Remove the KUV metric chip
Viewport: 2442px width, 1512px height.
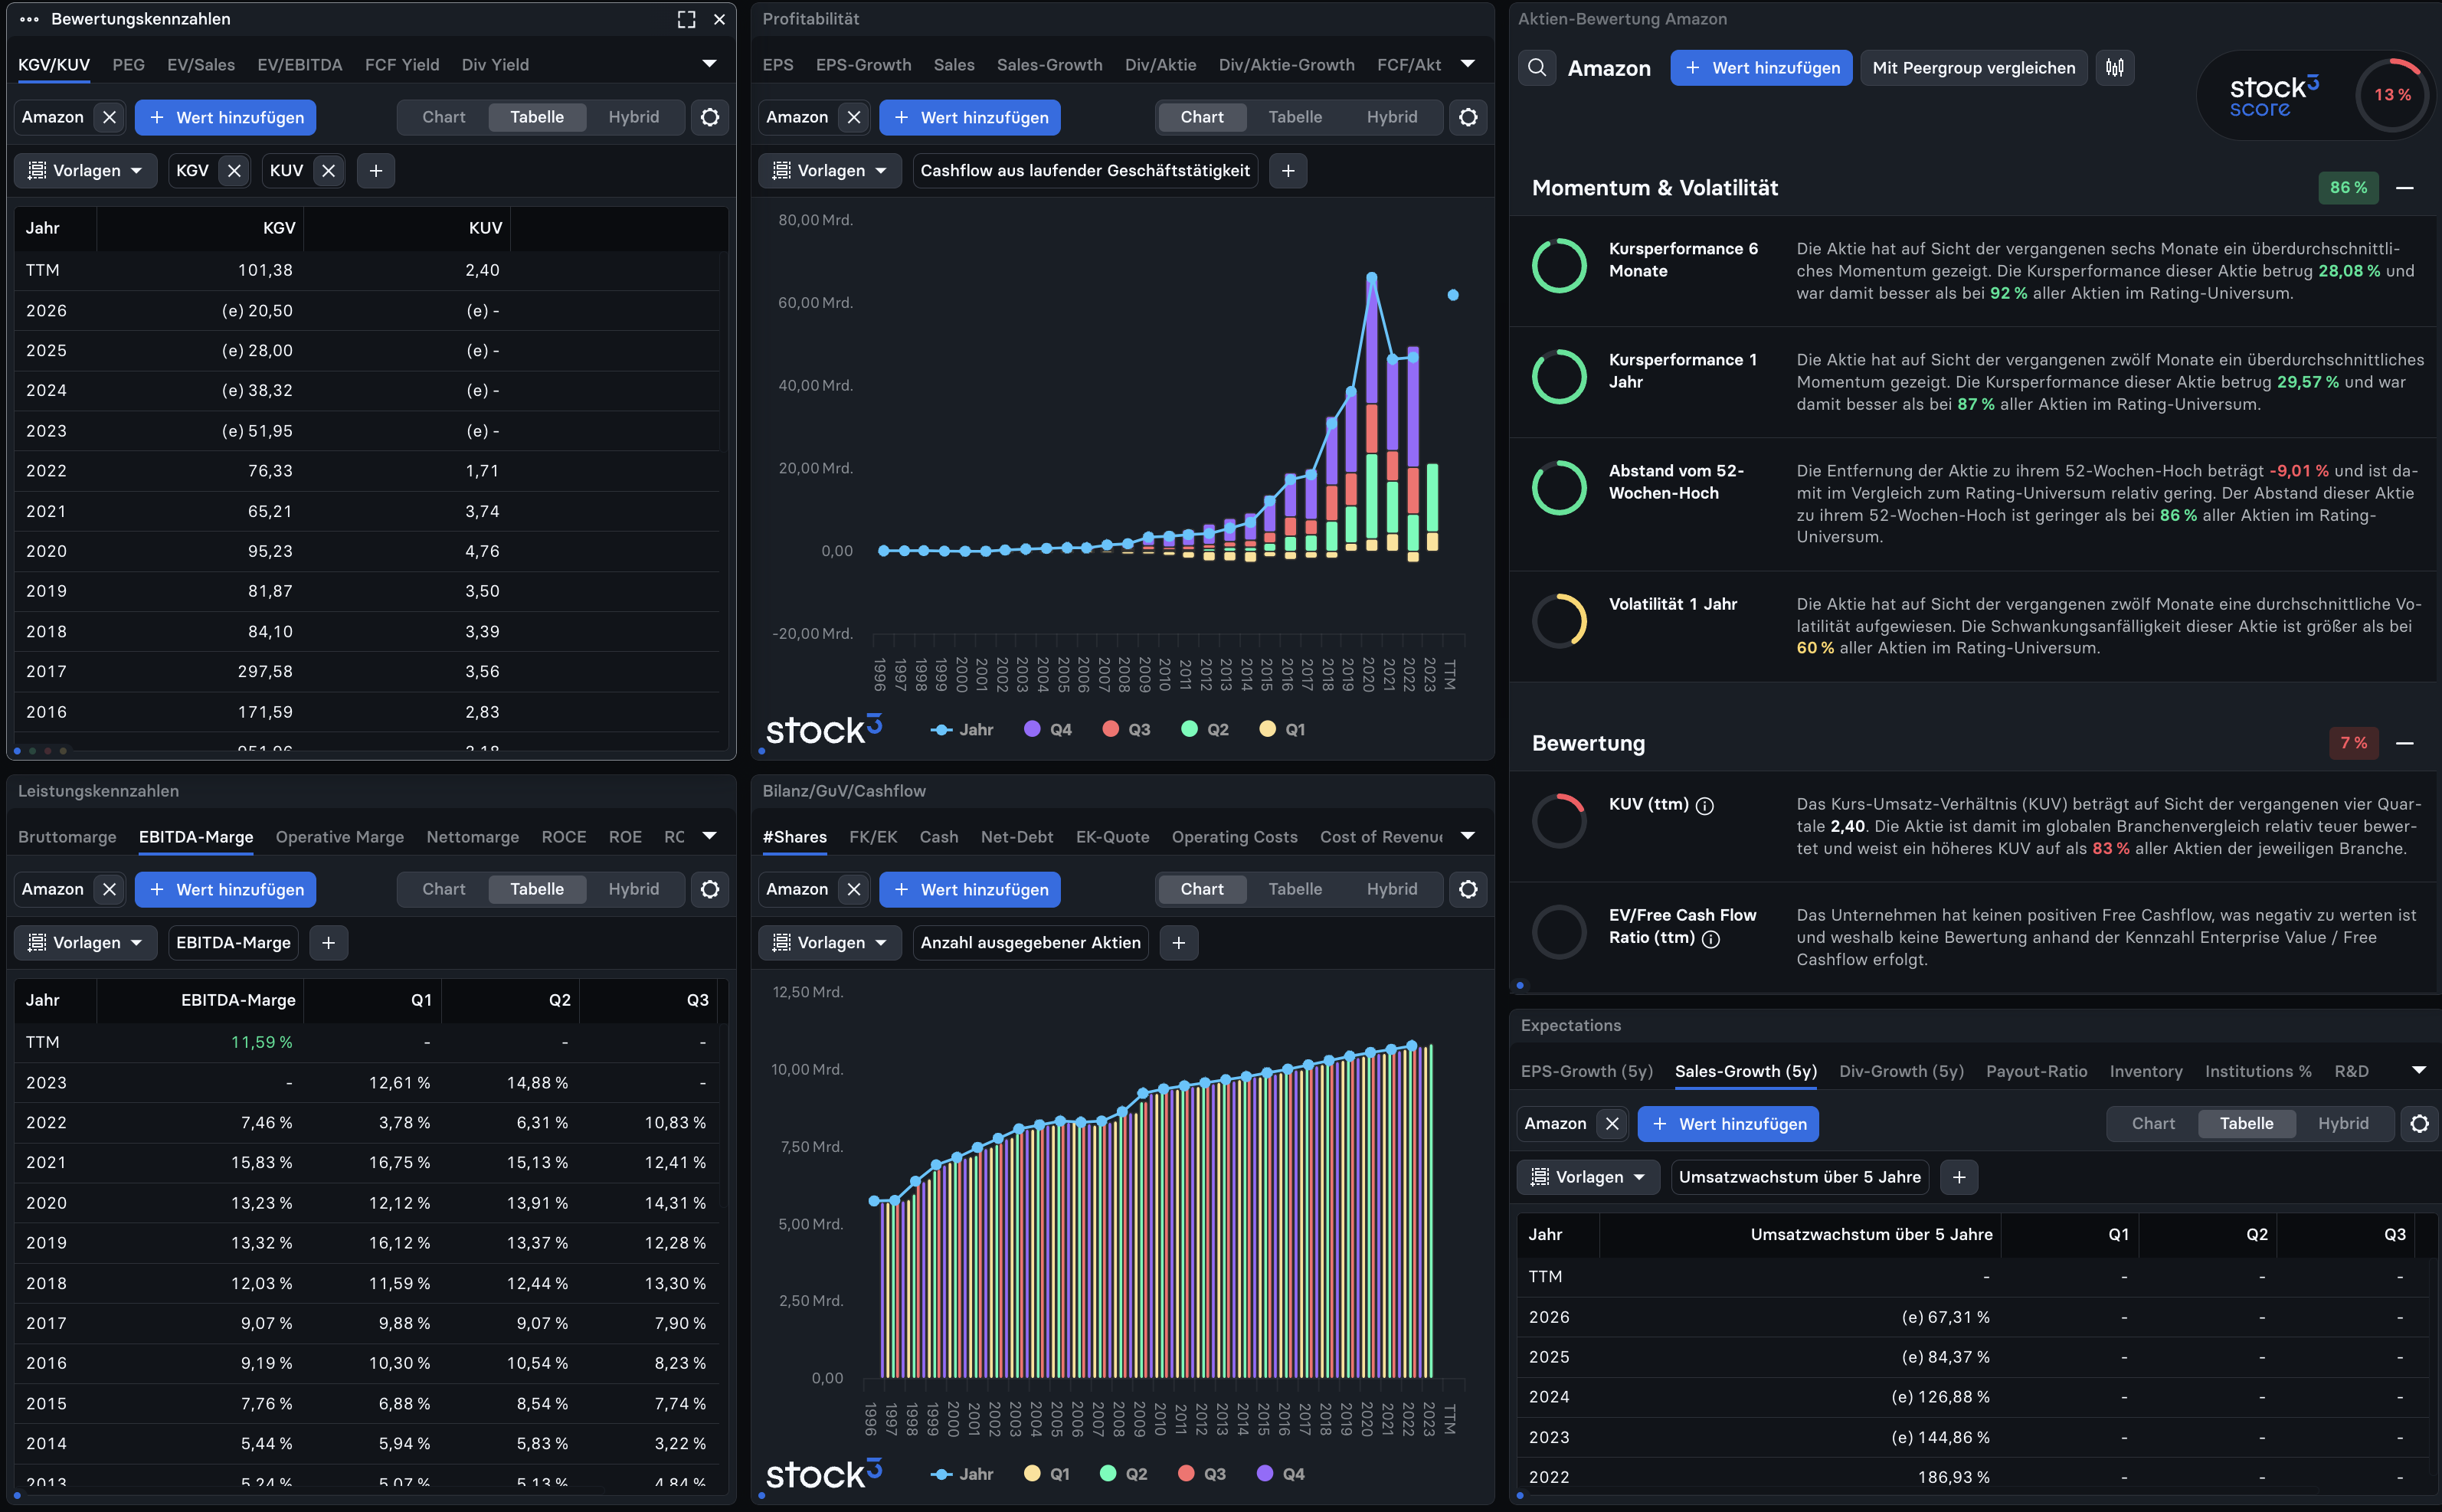(x=328, y=171)
